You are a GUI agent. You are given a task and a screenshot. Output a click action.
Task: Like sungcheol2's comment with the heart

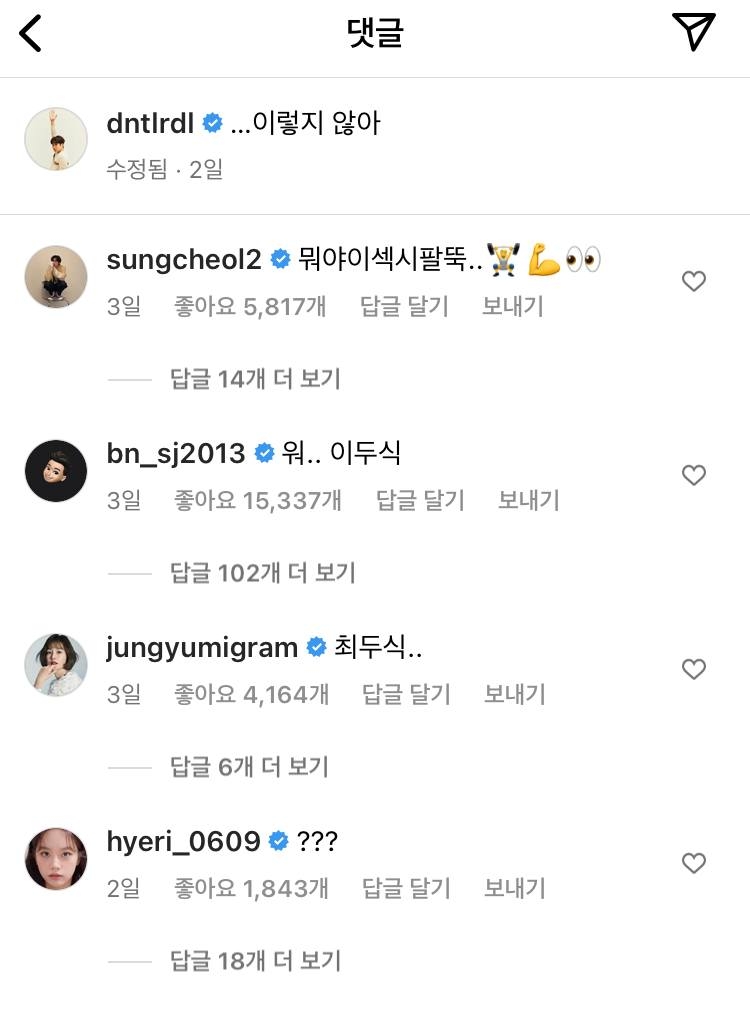coord(693,282)
